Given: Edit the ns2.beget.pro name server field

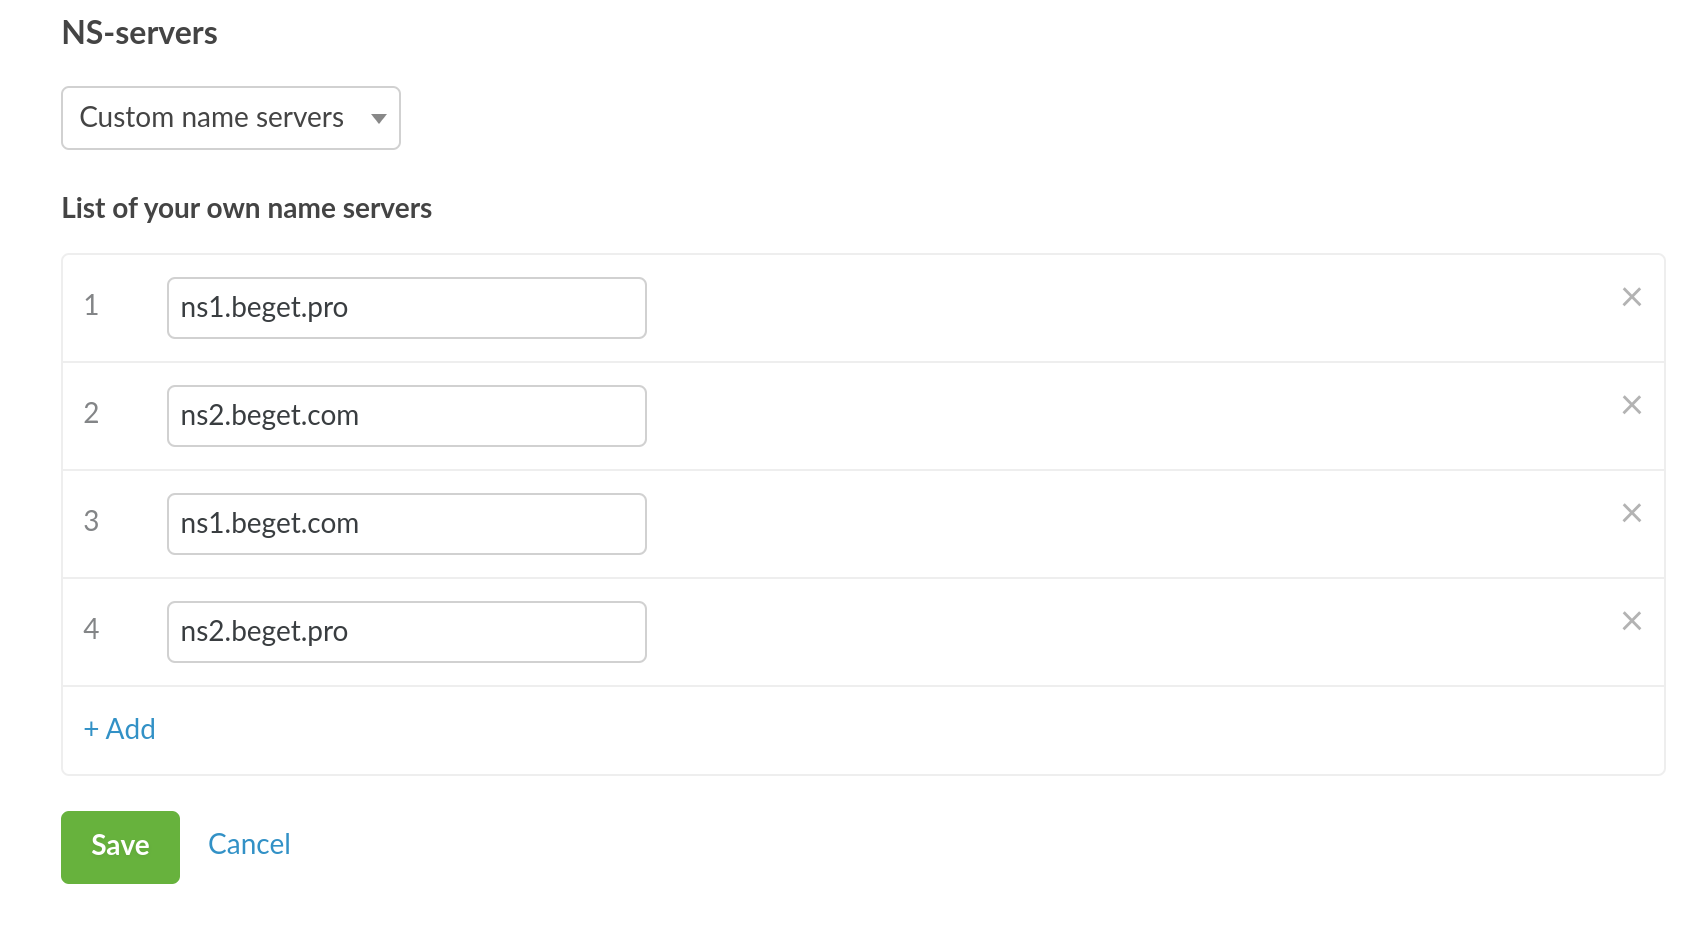Looking at the screenshot, I should pyautogui.click(x=406, y=632).
